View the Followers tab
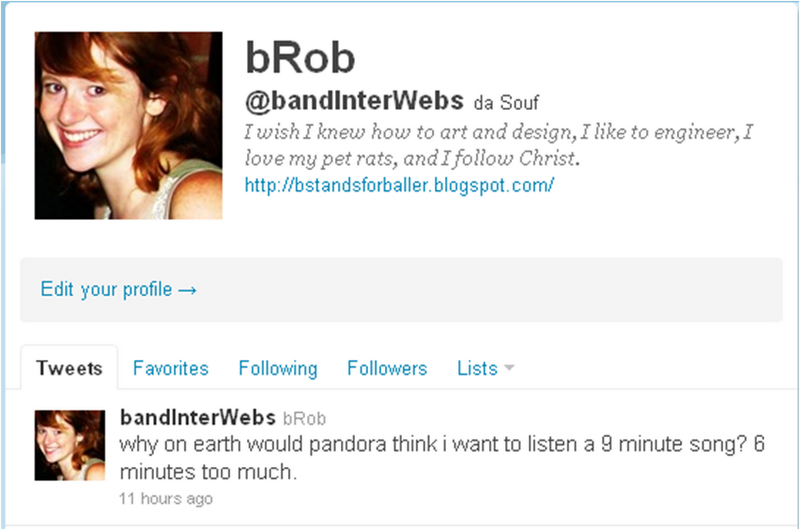This screenshot has width=800, height=530. 387,368
